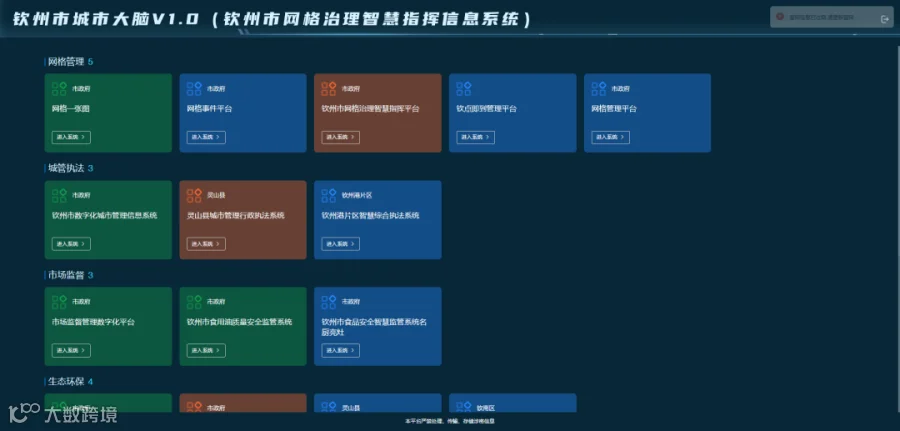
Task: Click the green grid icon on 网格一张图 card
Action: pos(59,88)
